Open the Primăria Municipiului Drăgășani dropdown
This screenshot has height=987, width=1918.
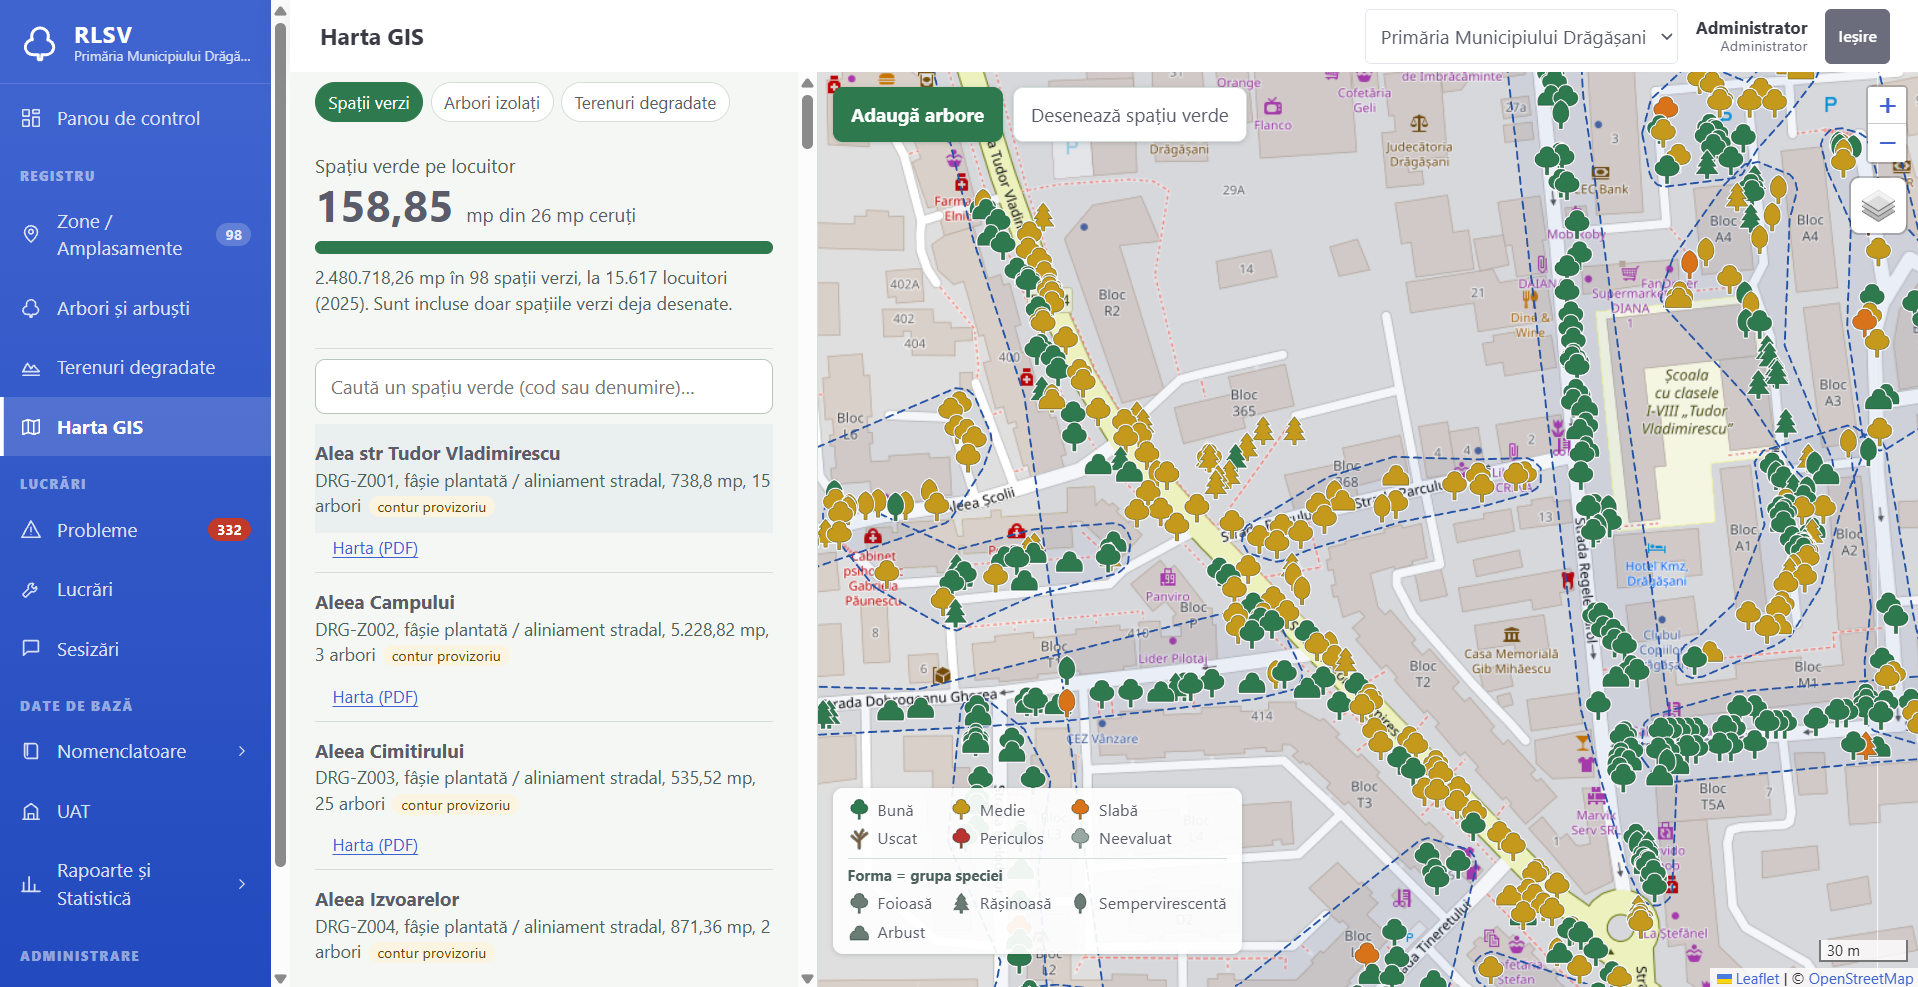tap(1521, 37)
